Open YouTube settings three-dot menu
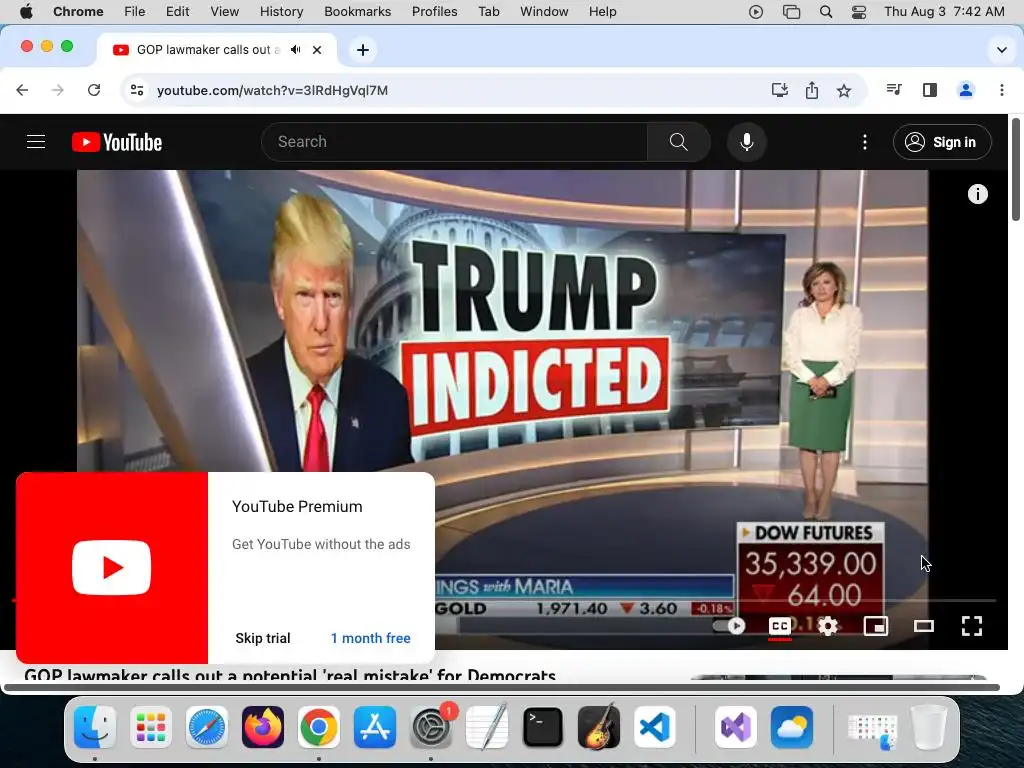The image size is (1024, 768). (865, 142)
